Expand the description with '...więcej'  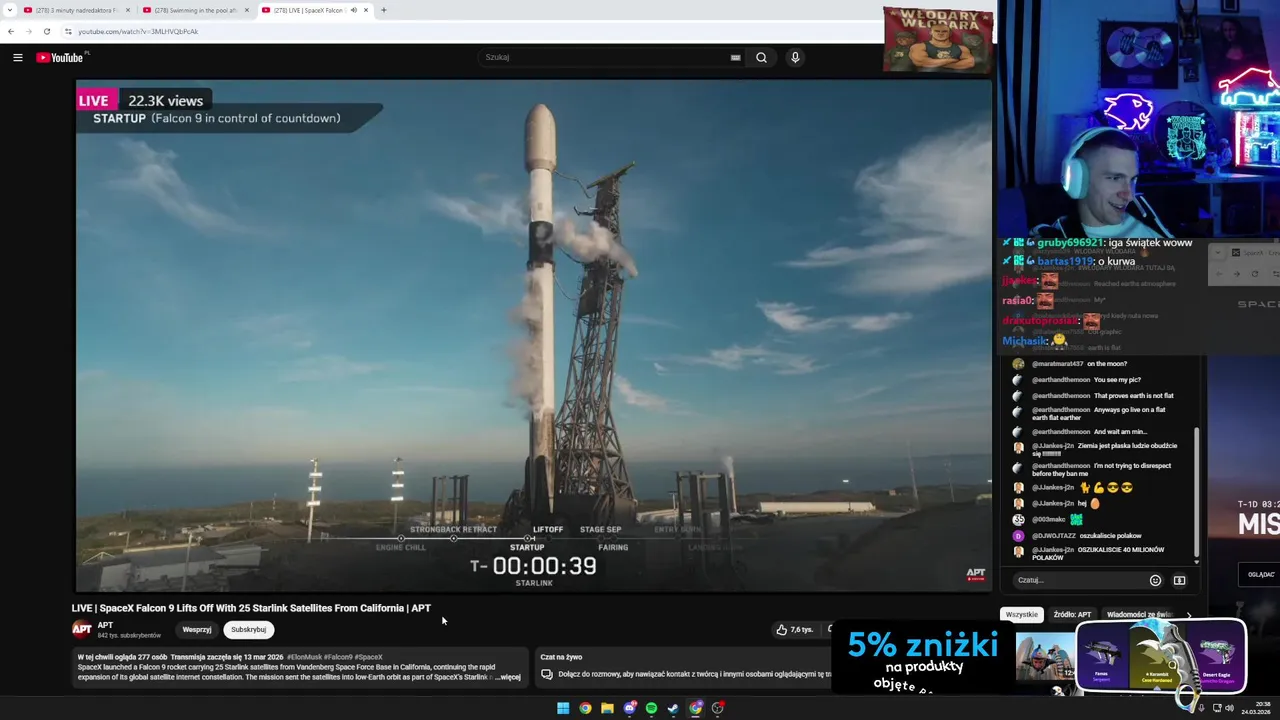(x=508, y=677)
